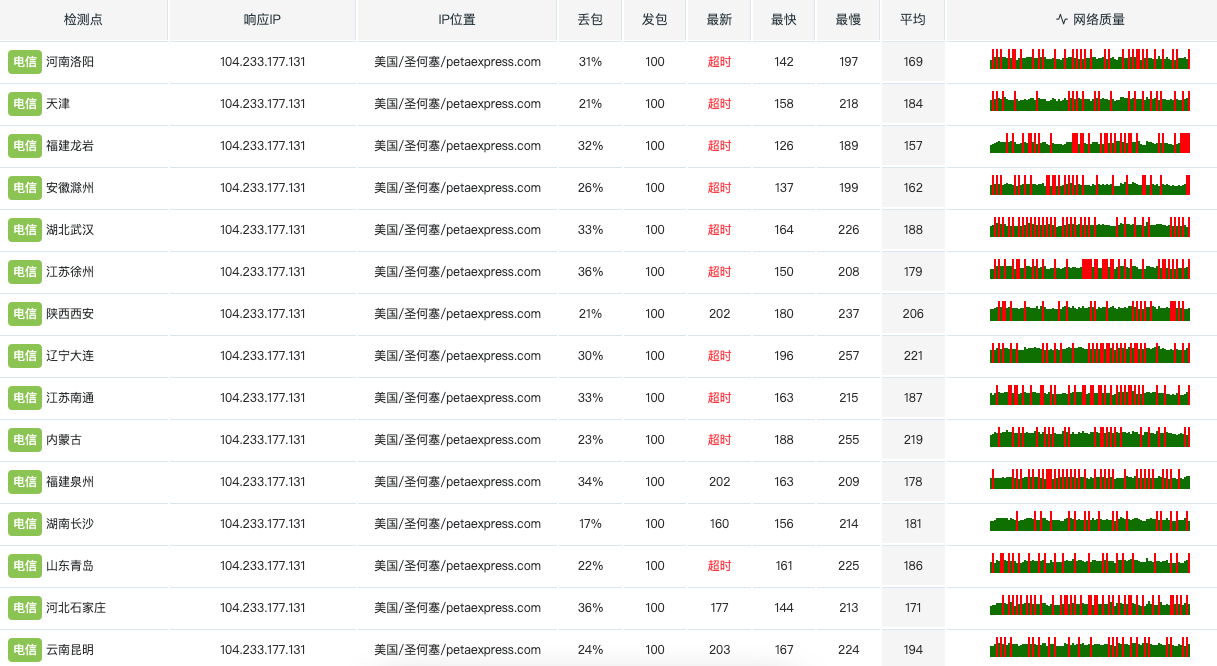Click the 电信 badge beside 天津
The height and width of the screenshot is (666, 1217).
[x=25, y=104]
